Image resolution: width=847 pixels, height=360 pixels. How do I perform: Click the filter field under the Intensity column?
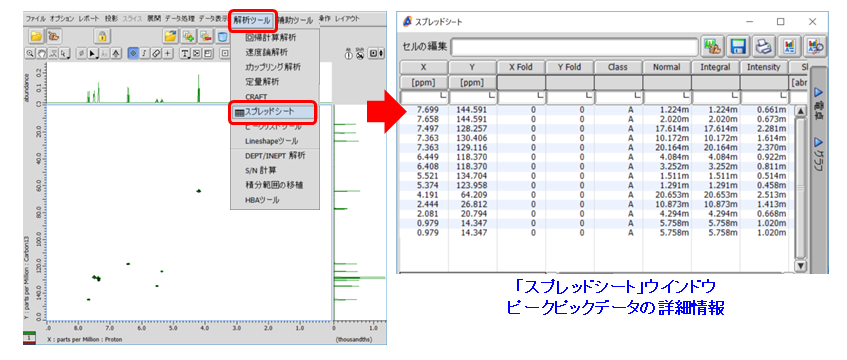pos(764,98)
